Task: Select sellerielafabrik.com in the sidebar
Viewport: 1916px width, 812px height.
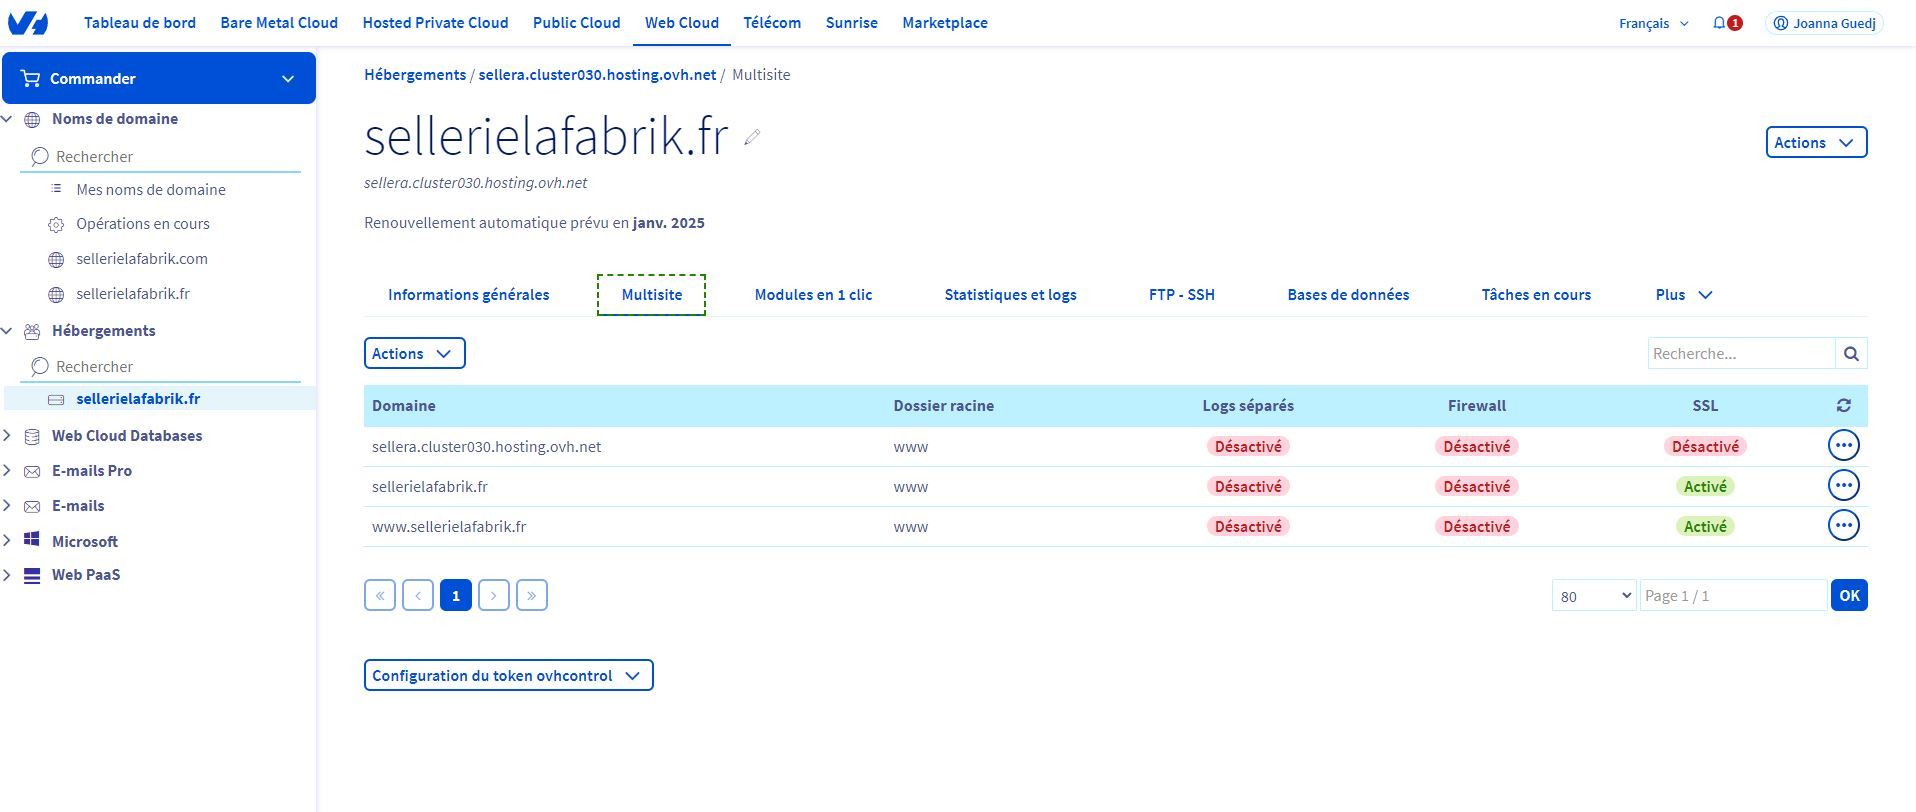Action: 142,259
